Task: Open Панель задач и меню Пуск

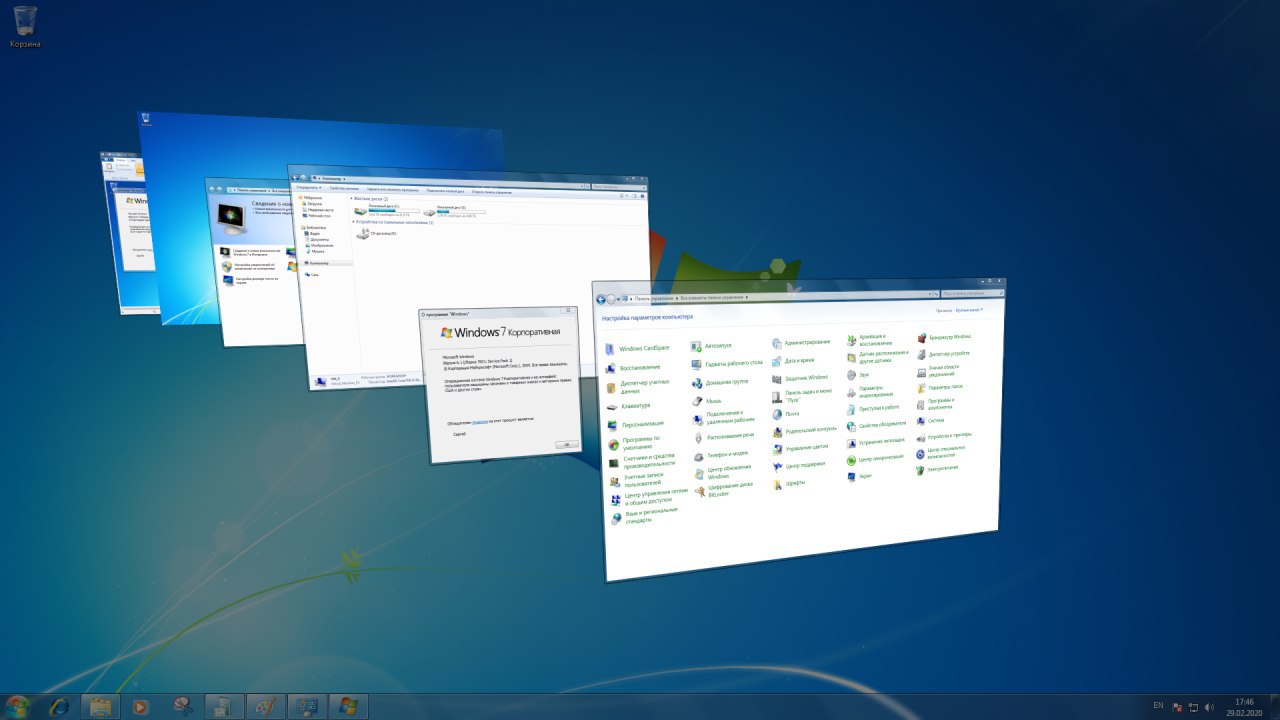Action: [x=802, y=396]
